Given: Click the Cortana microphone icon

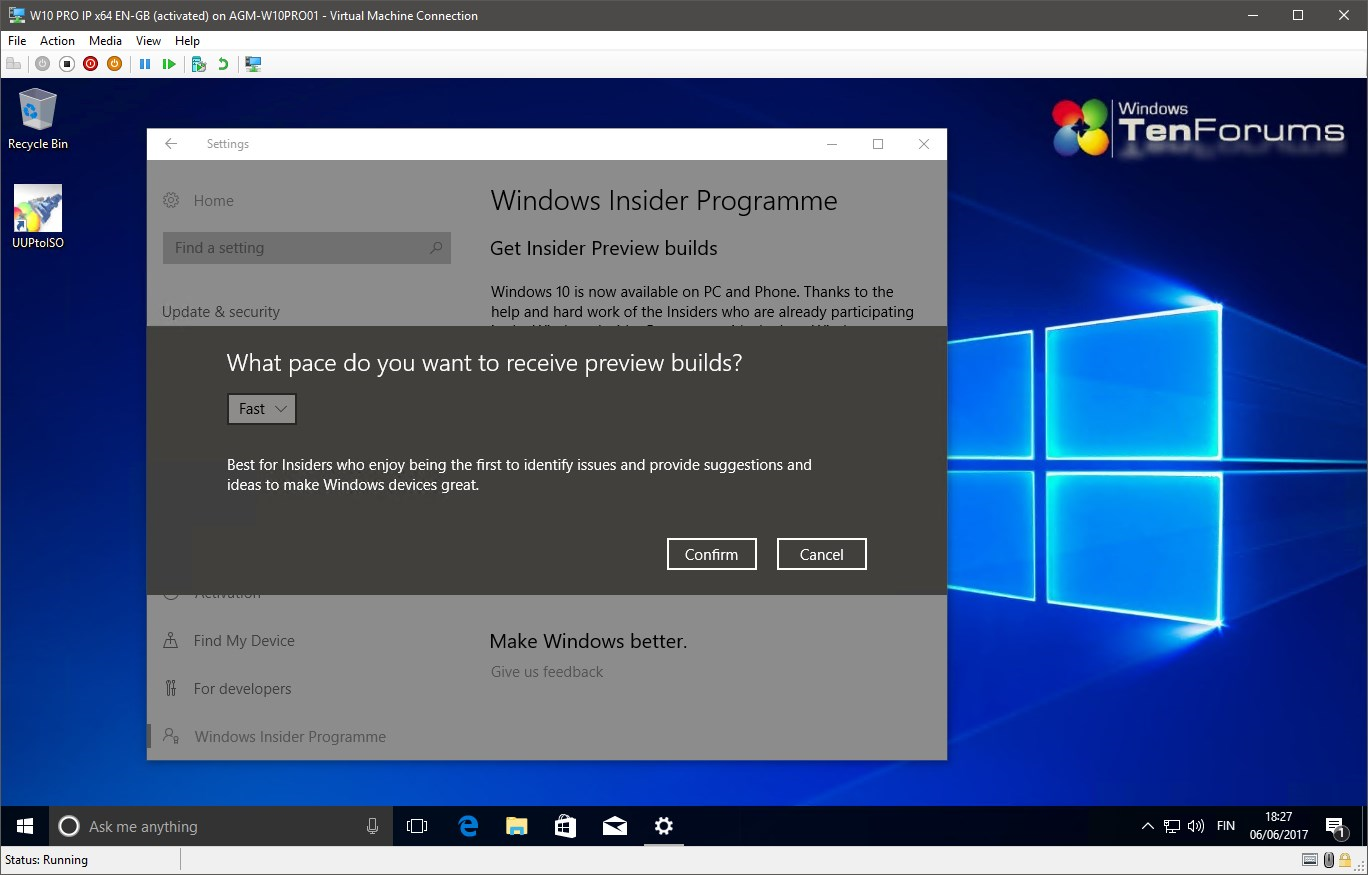Looking at the screenshot, I should pos(372,826).
